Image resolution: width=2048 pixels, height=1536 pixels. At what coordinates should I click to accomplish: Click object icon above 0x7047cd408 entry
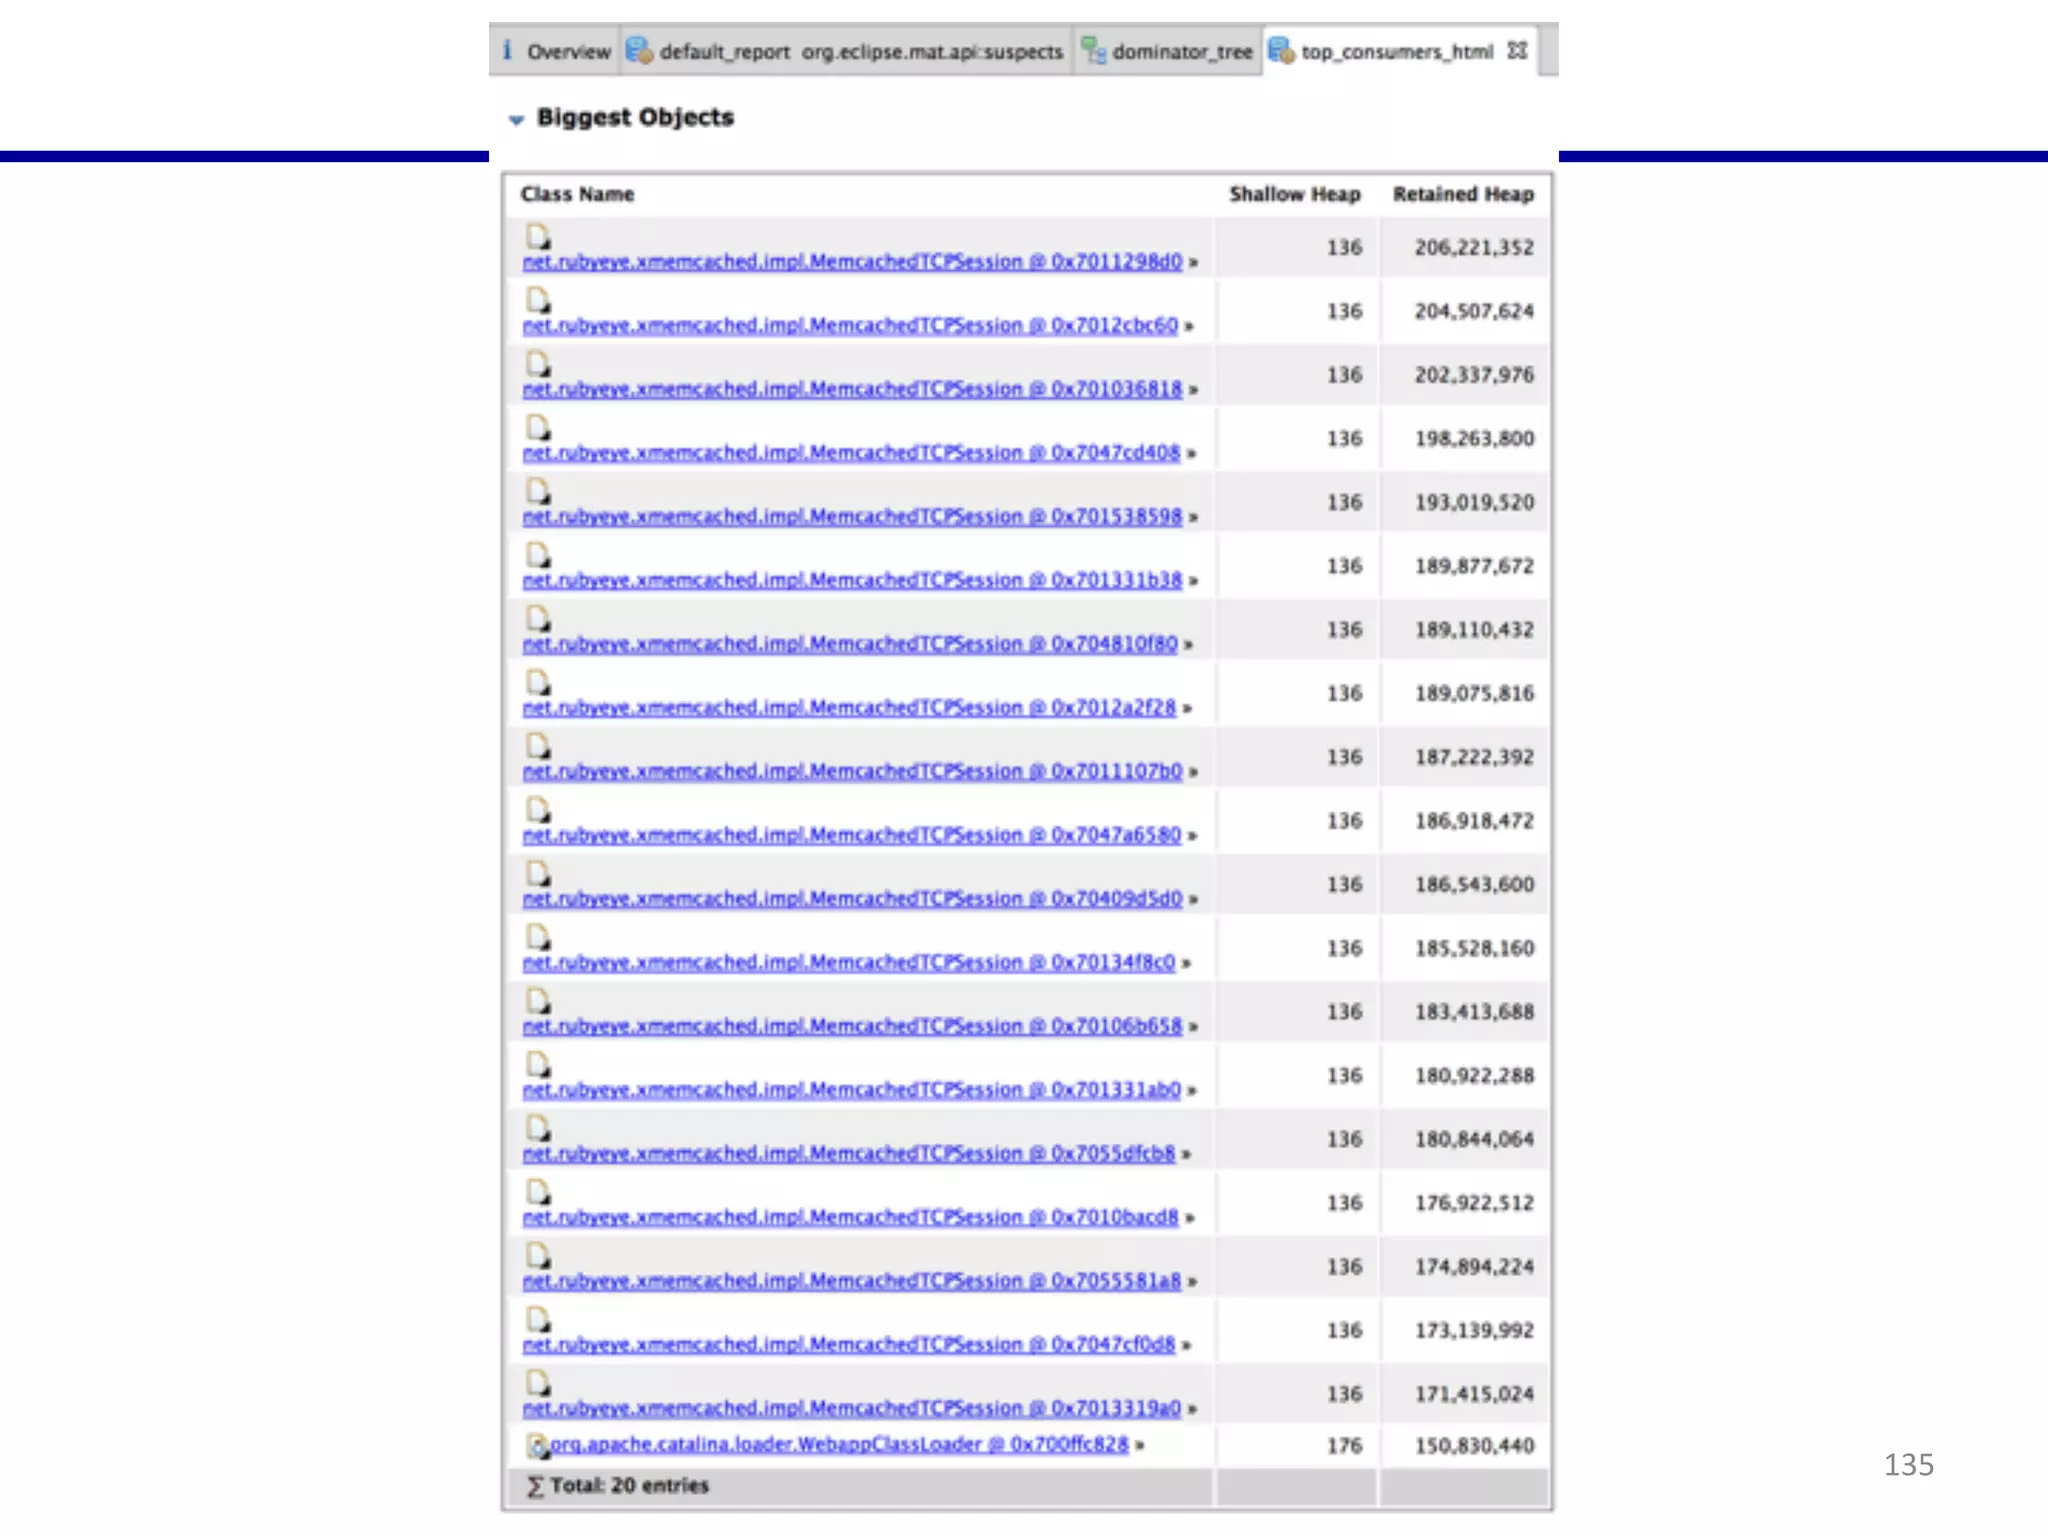pyautogui.click(x=538, y=428)
